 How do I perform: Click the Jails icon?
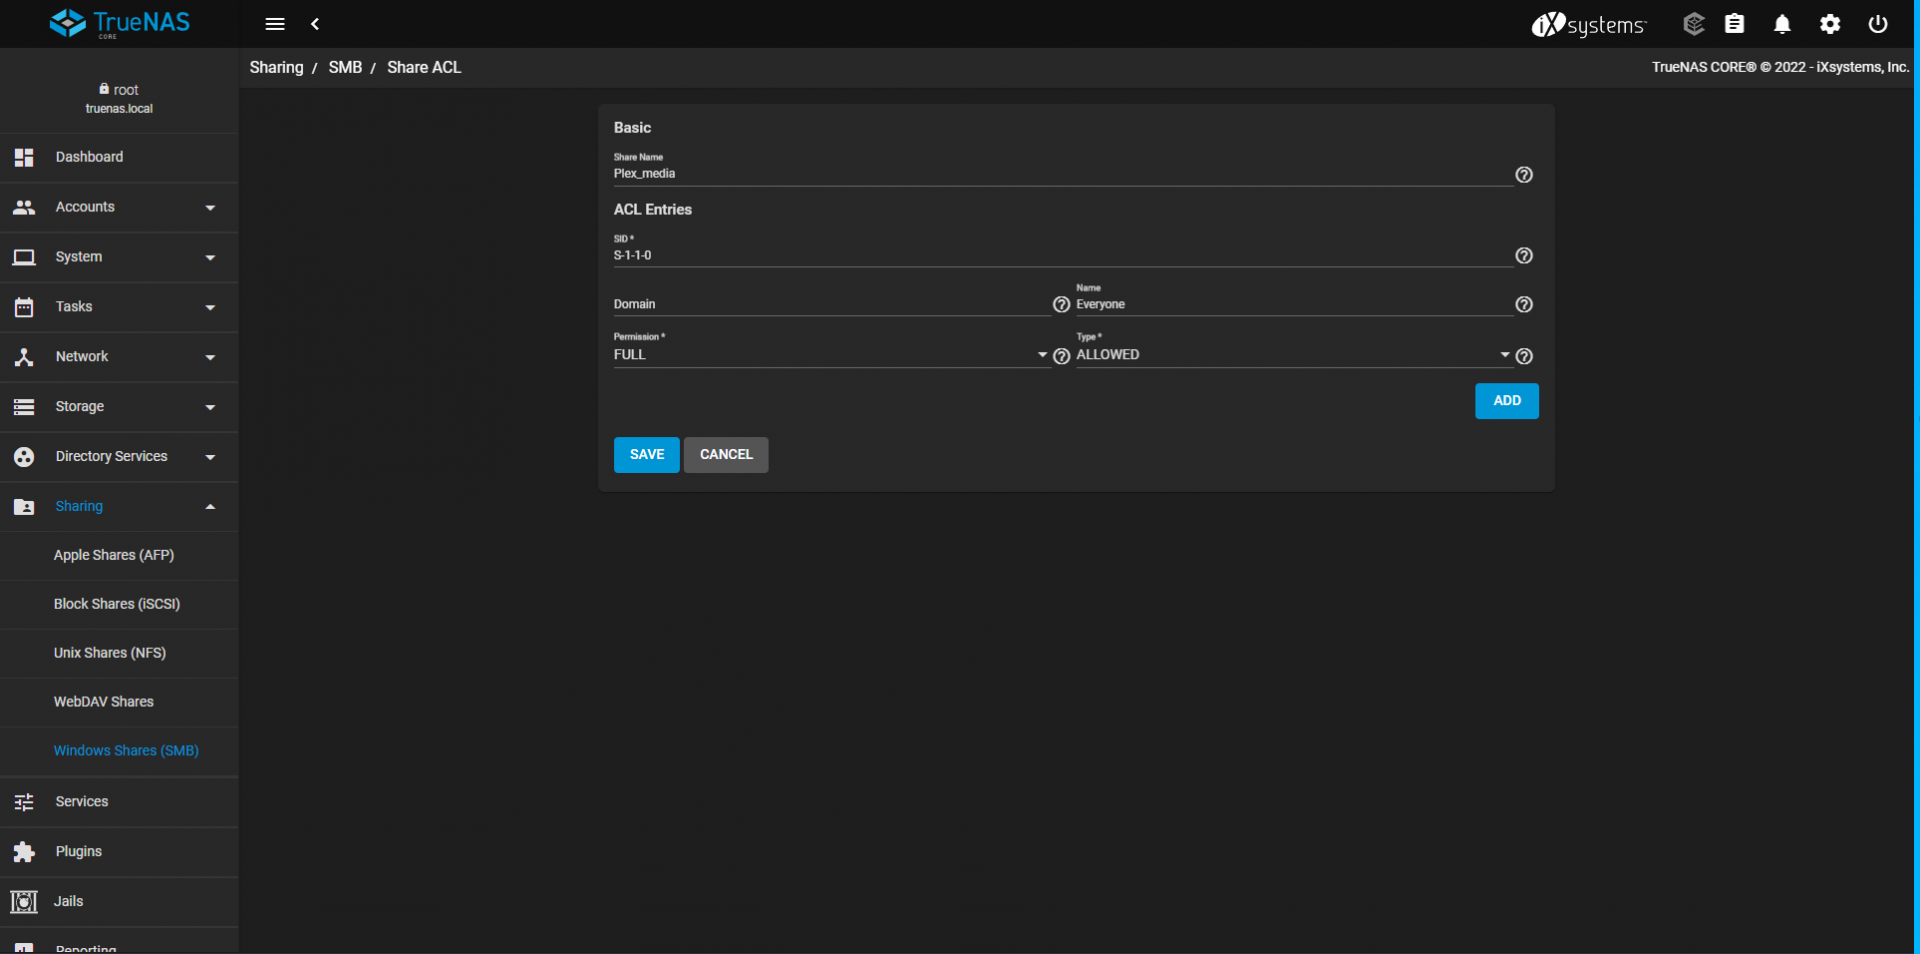point(24,902)
